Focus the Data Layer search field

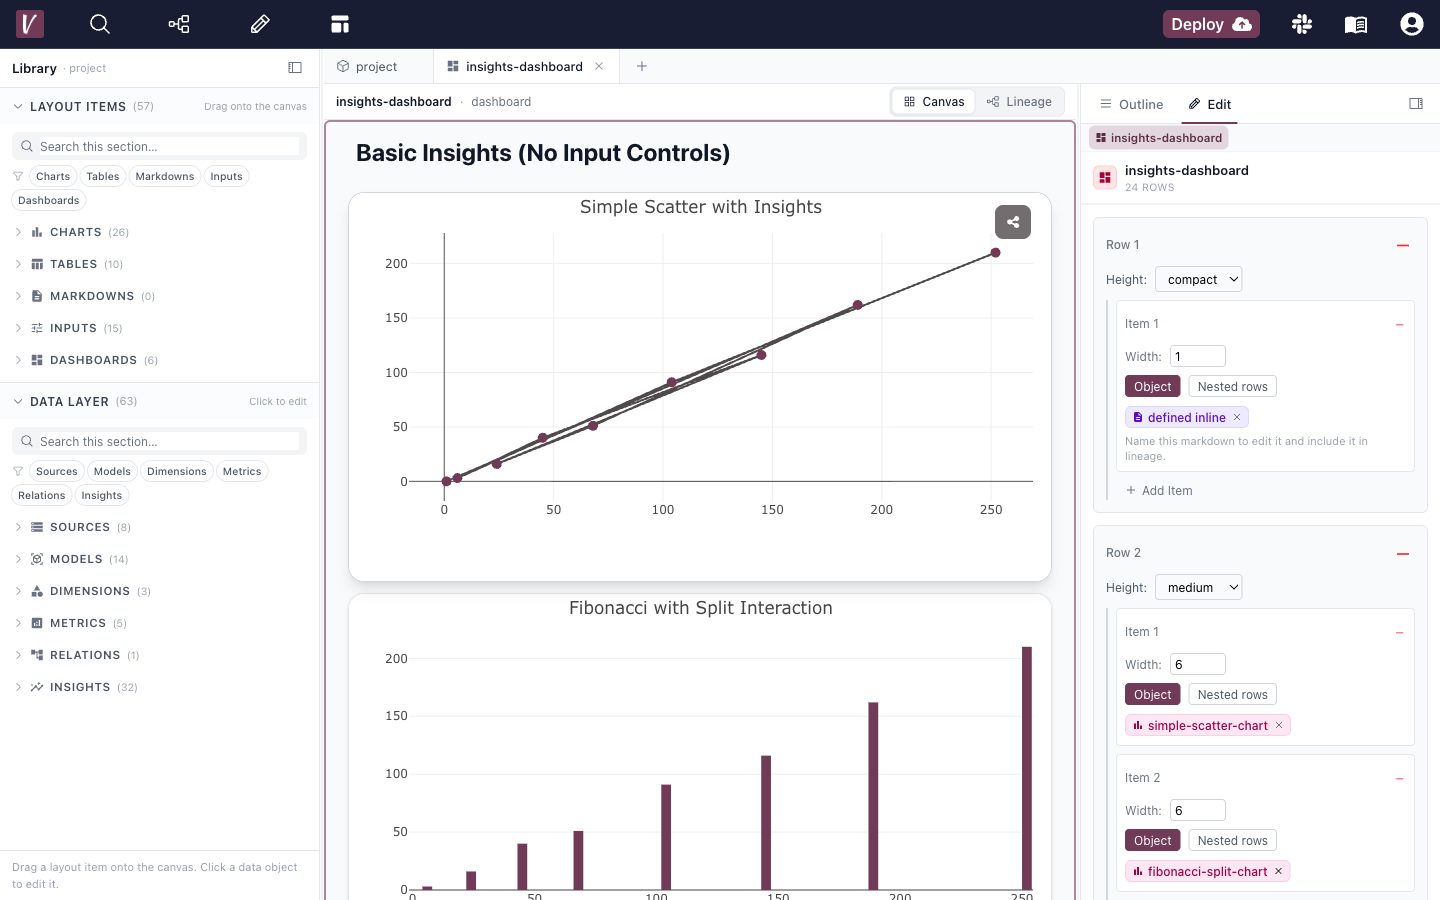[160, 441]
